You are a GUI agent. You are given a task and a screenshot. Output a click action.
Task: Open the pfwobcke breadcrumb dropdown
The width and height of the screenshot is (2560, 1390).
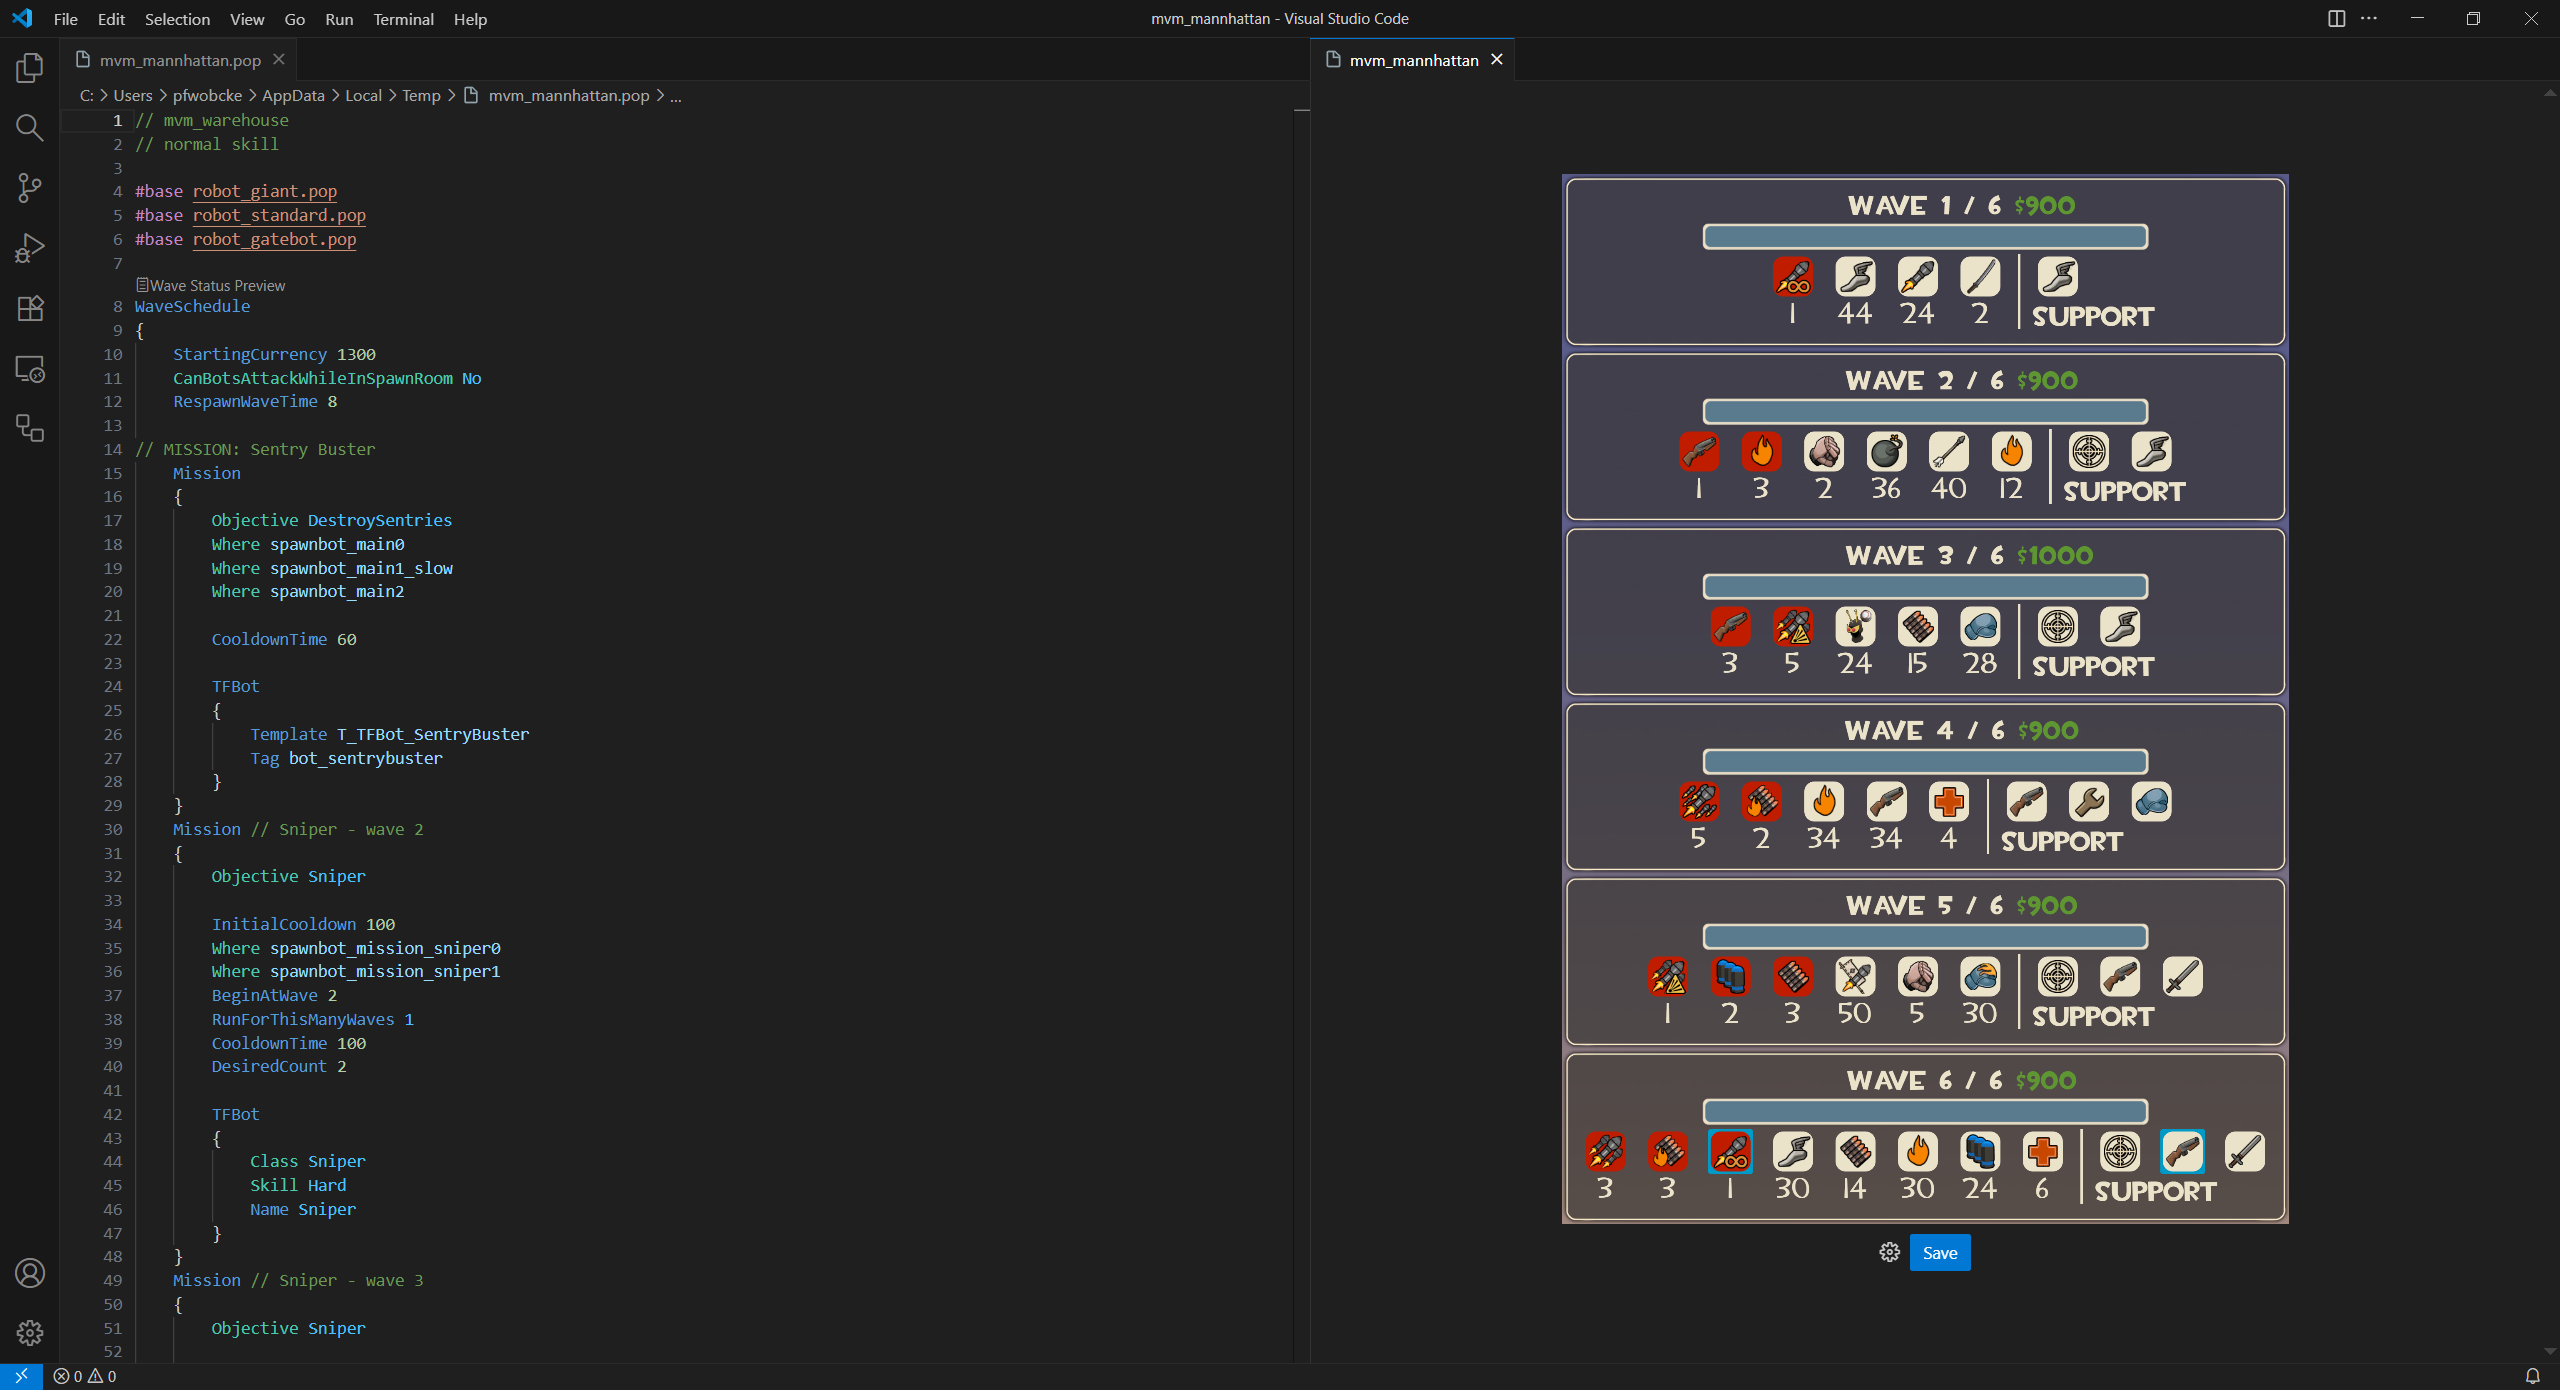(x=207, y=95)
